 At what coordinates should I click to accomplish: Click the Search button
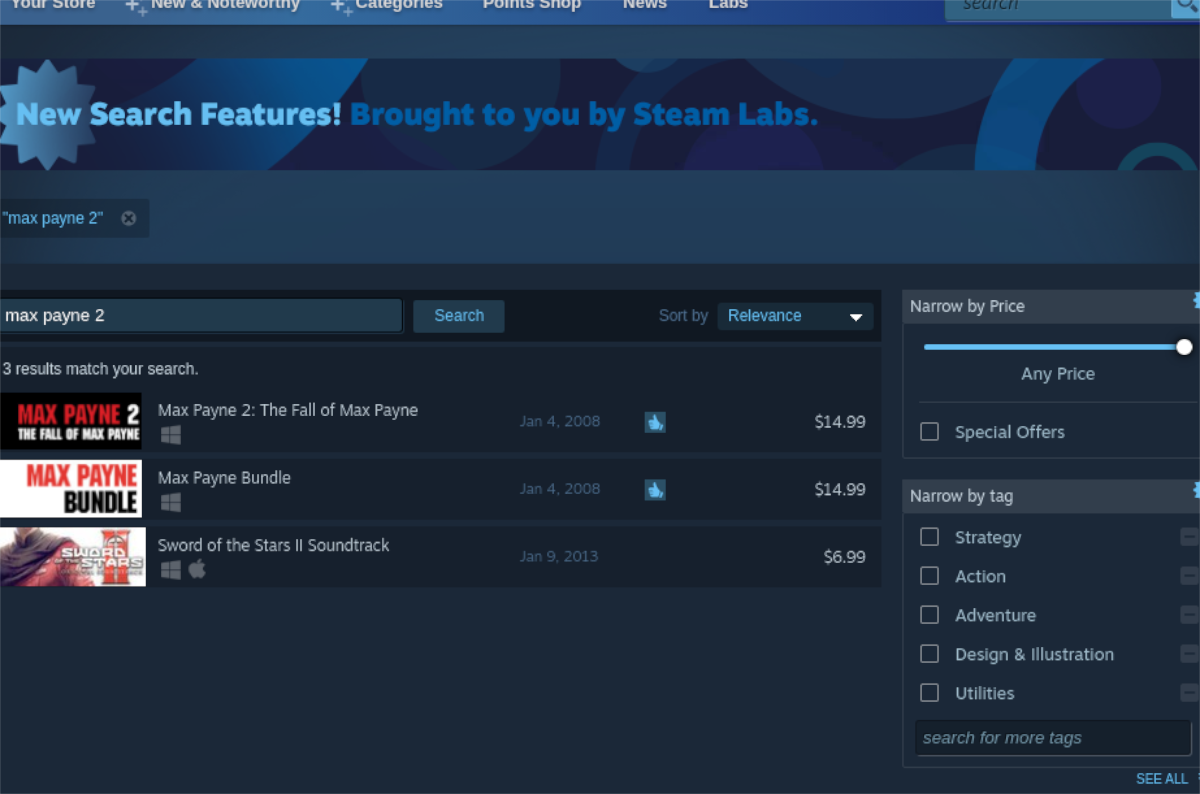point(459,316)
